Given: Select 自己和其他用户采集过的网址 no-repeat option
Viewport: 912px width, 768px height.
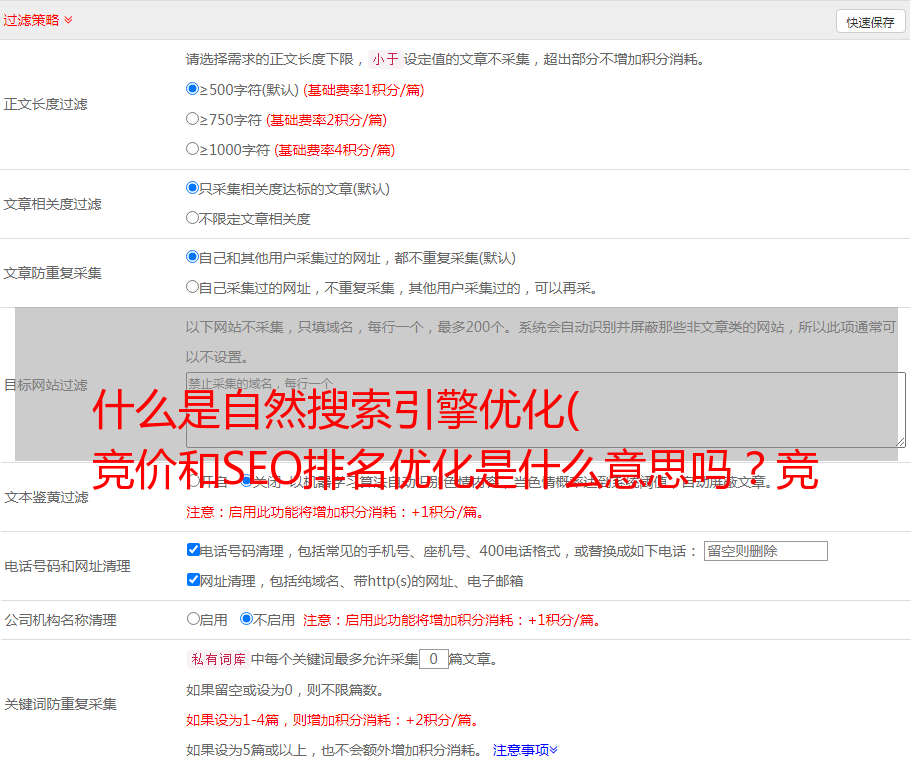Looking at the screenshot, I should [x=193, y=257].
